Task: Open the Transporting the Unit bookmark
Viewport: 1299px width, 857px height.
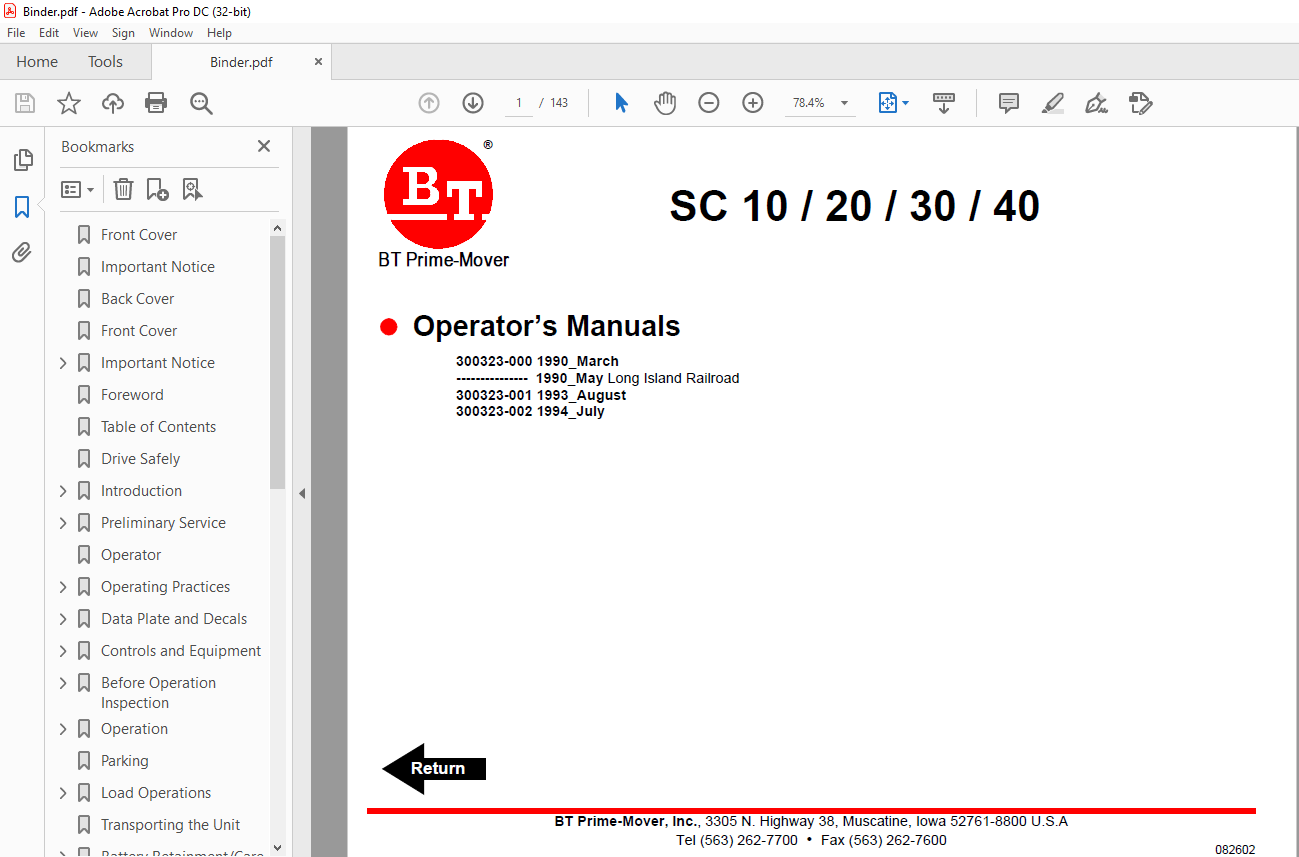Action: point(170,825)
